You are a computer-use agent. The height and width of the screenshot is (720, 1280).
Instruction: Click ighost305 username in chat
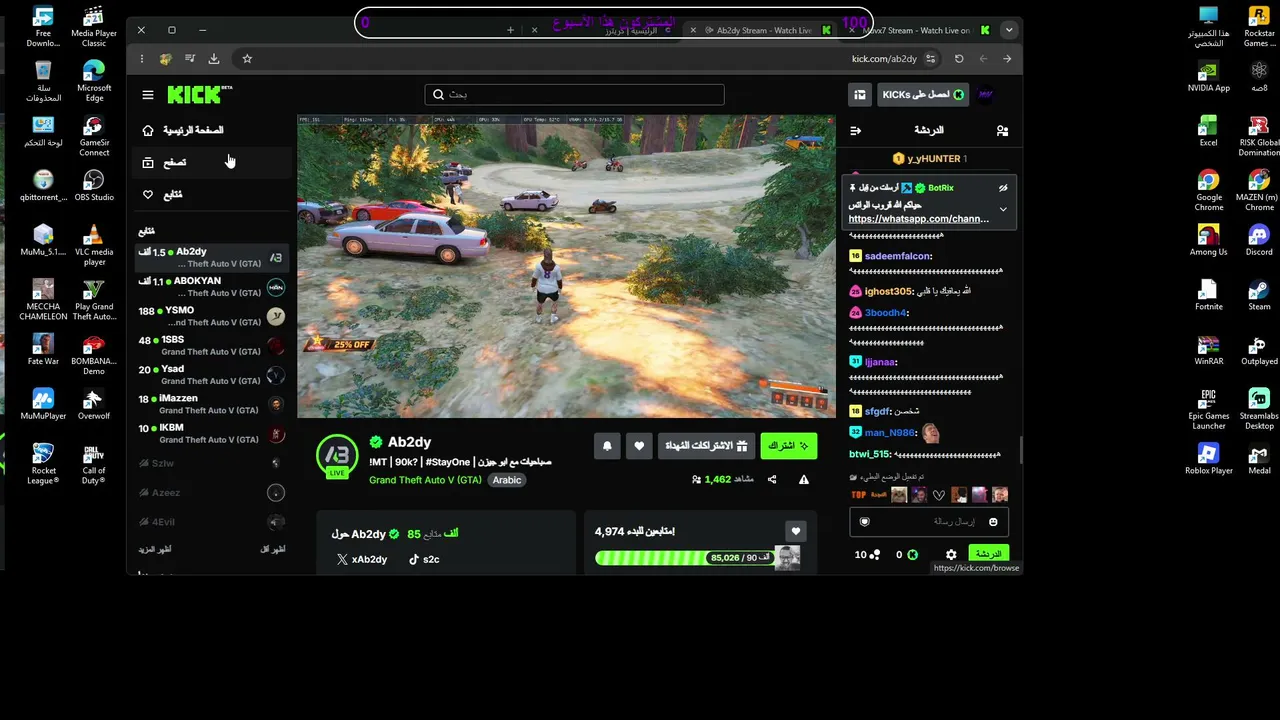tap(888, 291)
